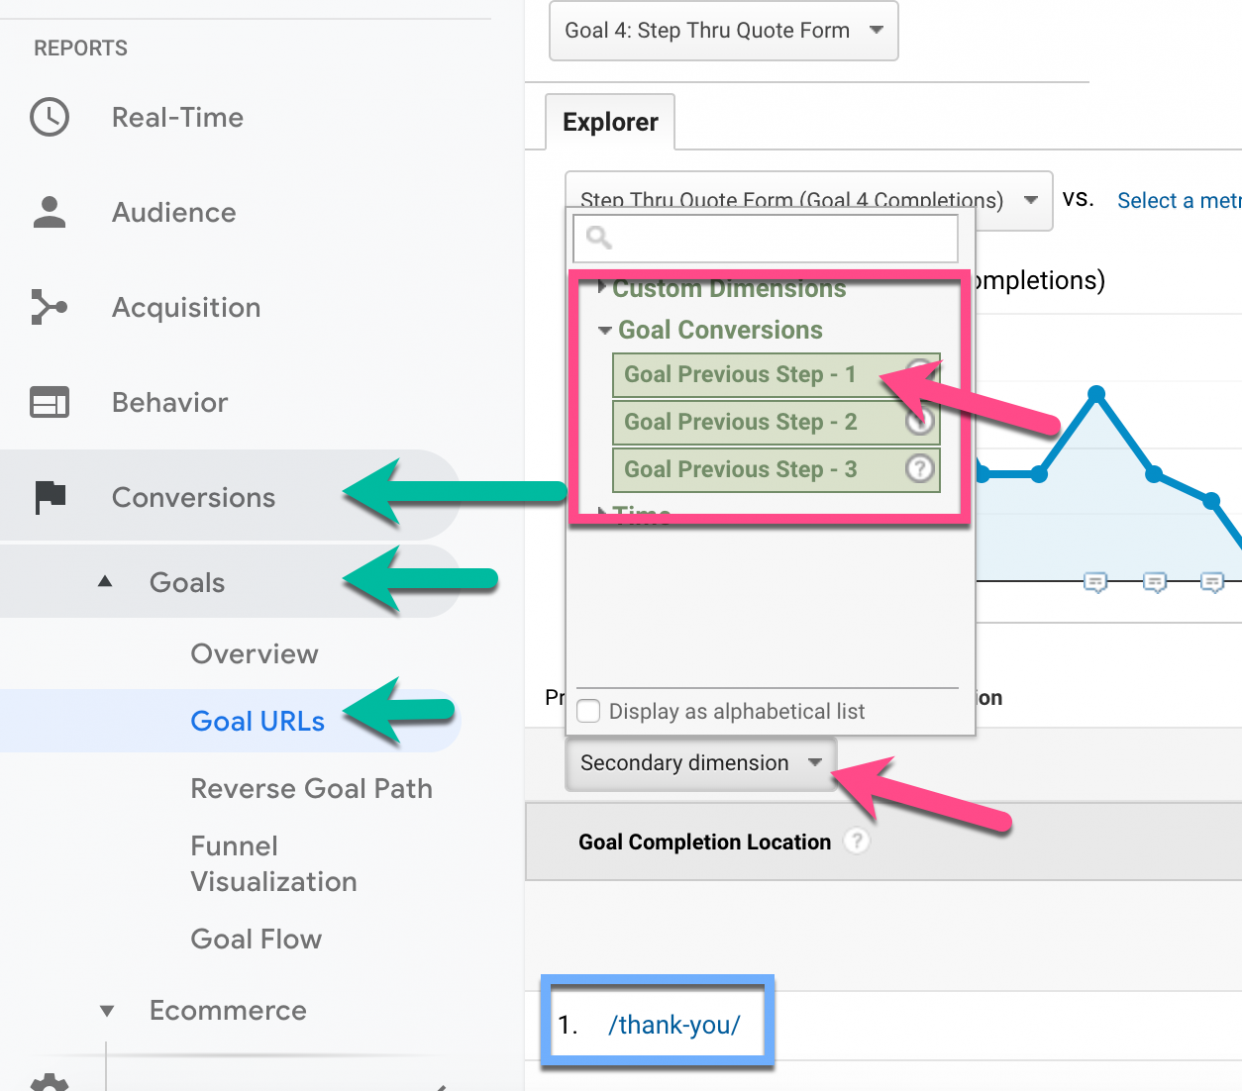Click the Select a metric link
1242x1091 pixels.
point(1179,200)
